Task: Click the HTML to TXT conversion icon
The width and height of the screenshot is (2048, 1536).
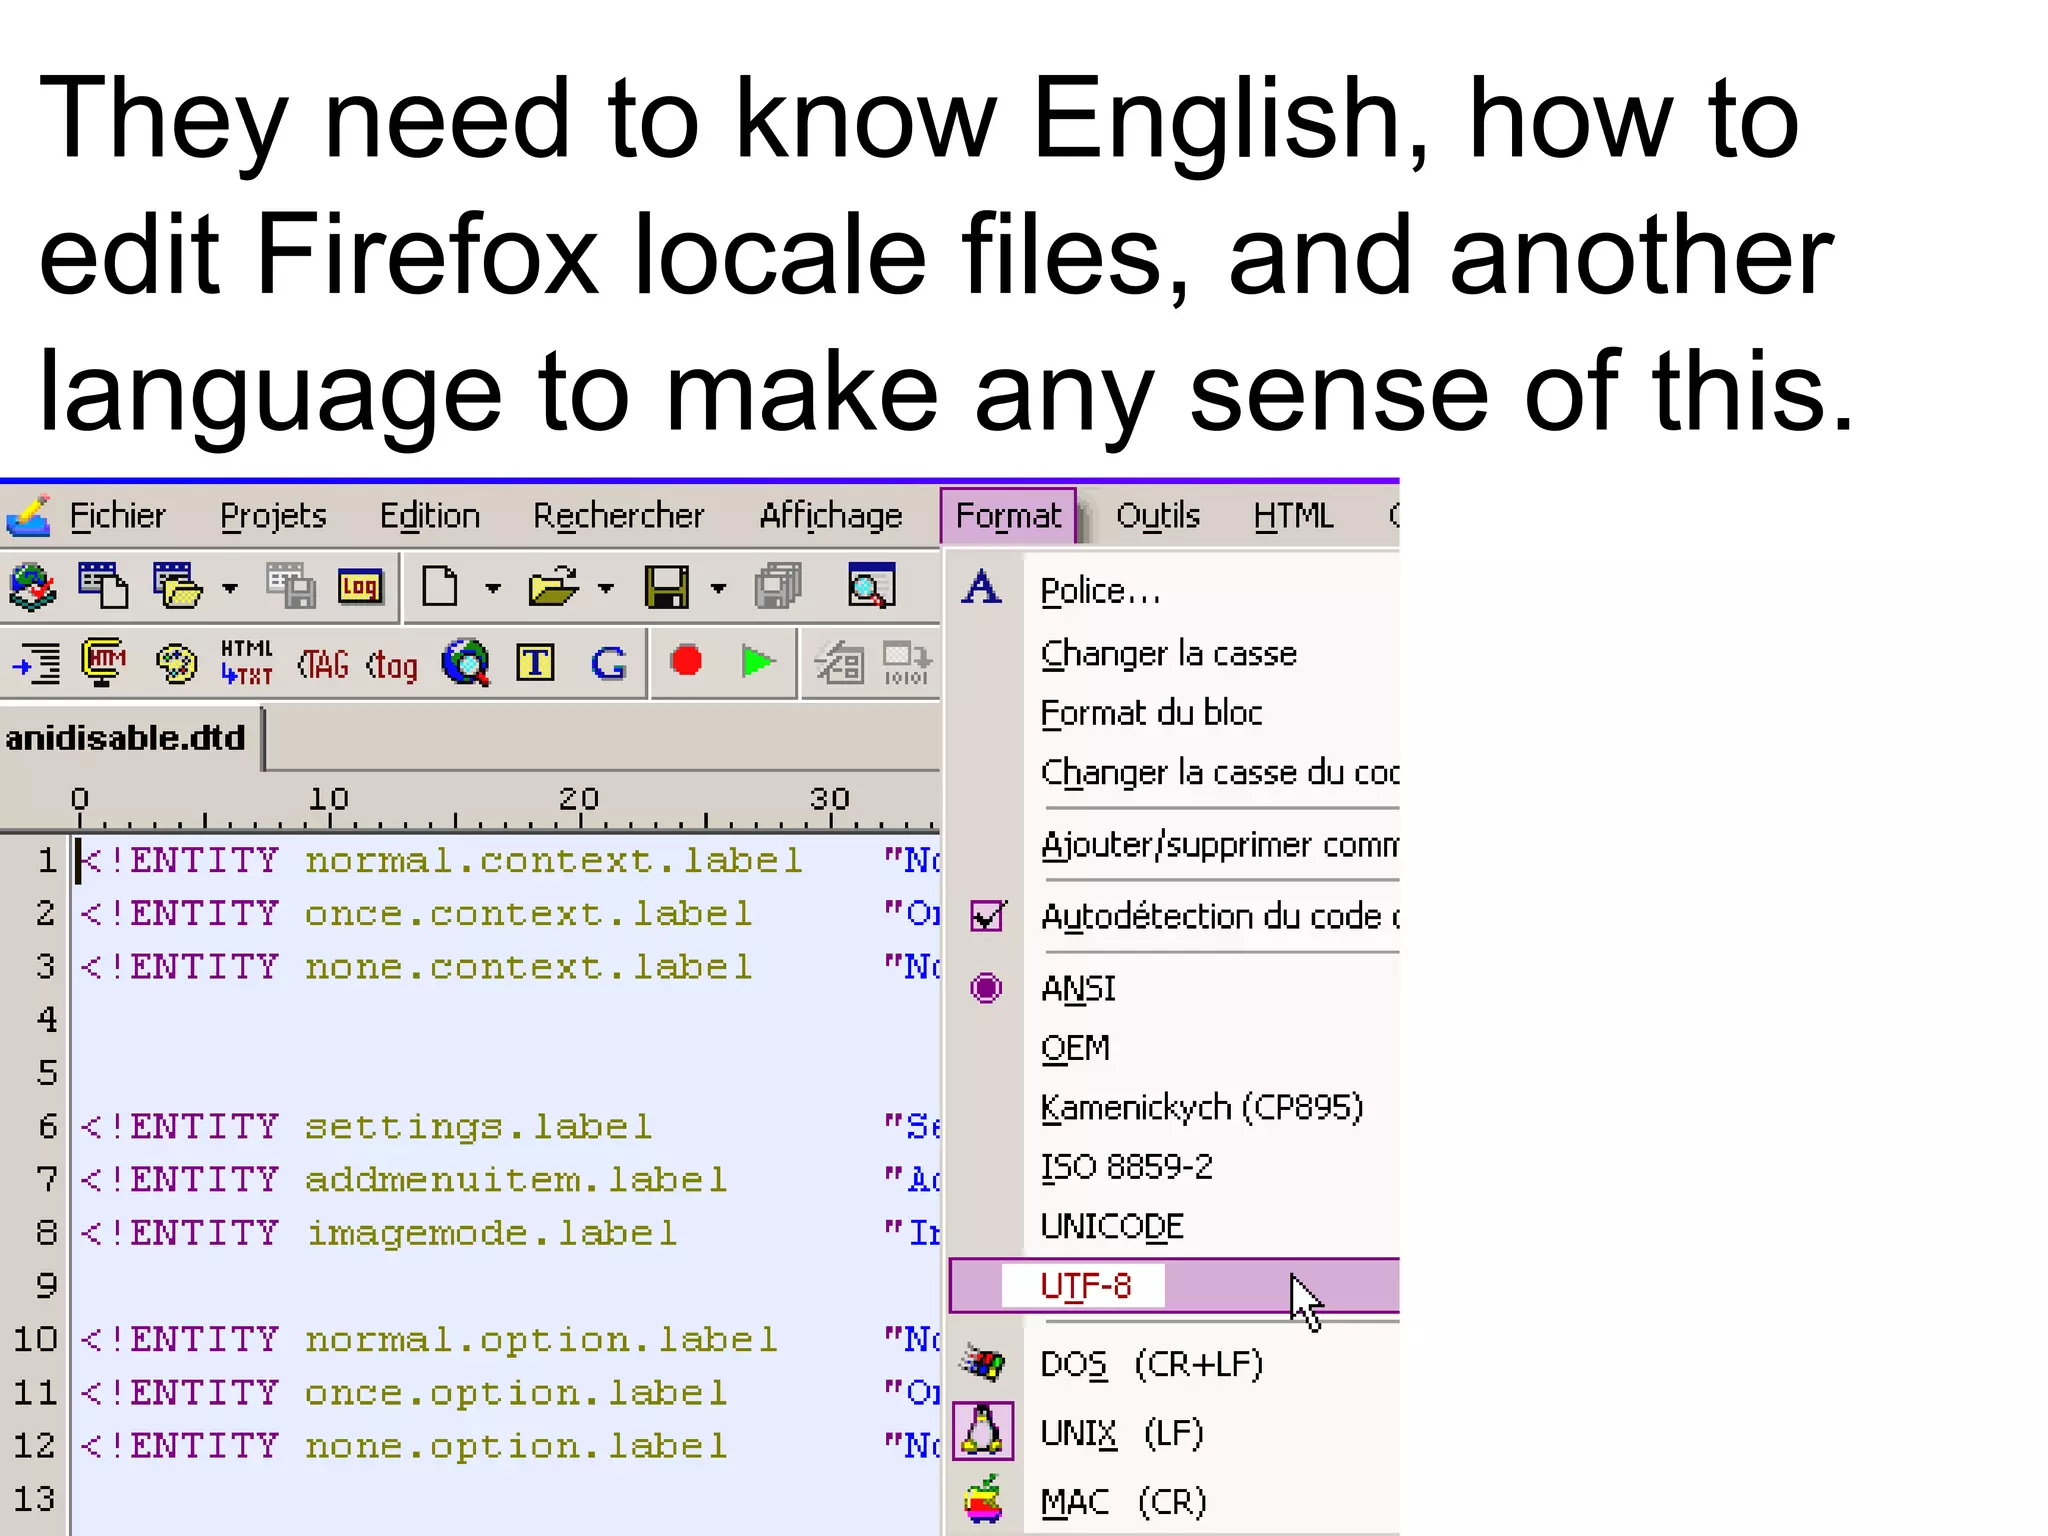Action: click(247, 662)
